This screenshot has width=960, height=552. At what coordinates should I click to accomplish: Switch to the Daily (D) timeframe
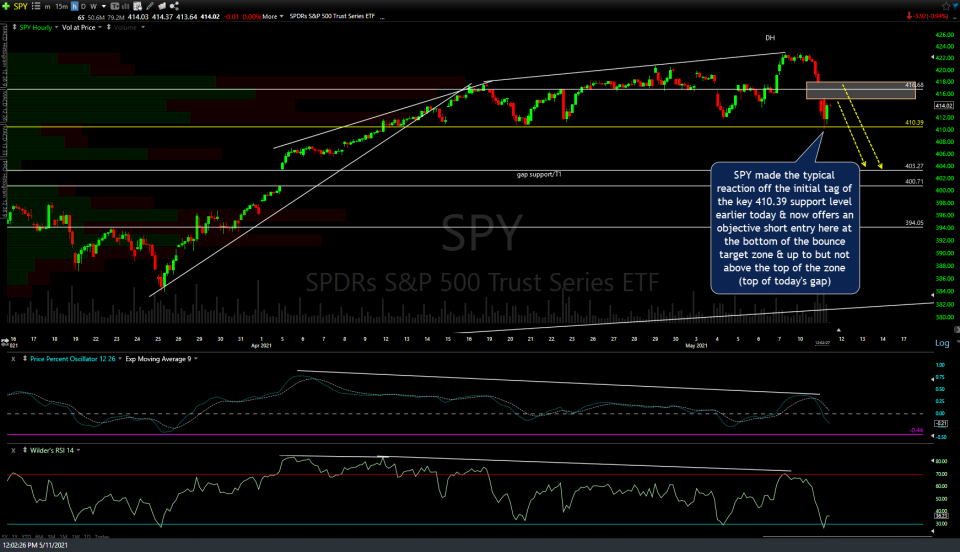pyautogui.click(x=83, y=6)
